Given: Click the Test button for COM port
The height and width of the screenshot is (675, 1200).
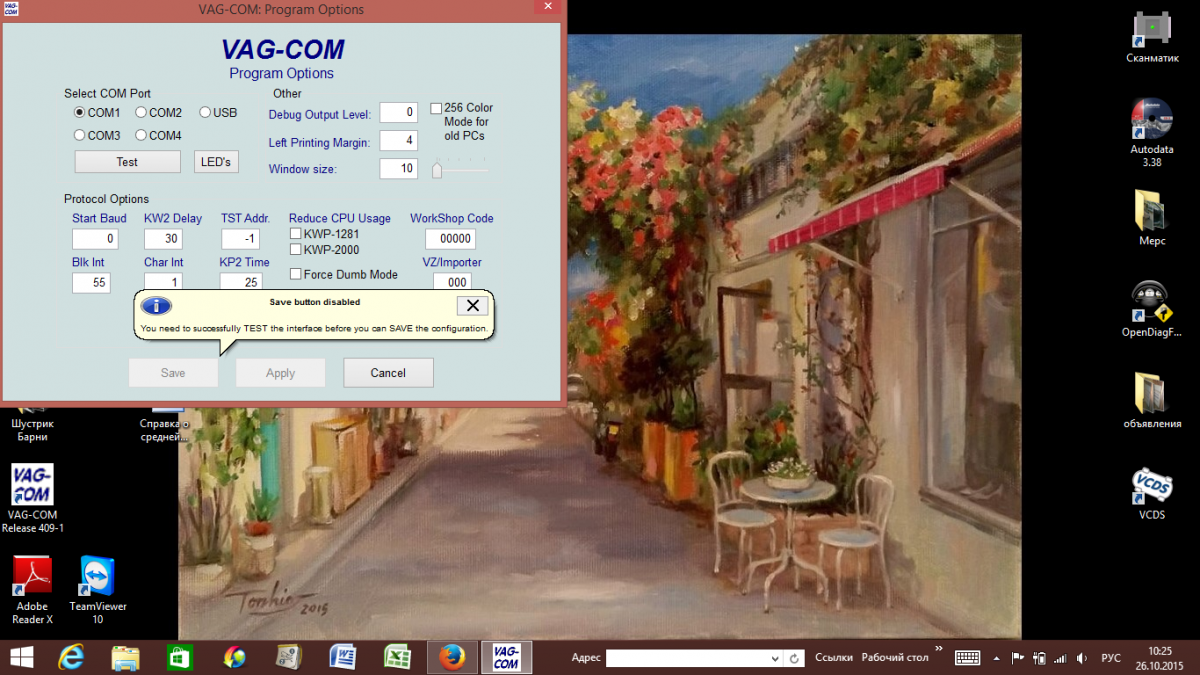Looking at the screenshot, I should pos(127,162).
